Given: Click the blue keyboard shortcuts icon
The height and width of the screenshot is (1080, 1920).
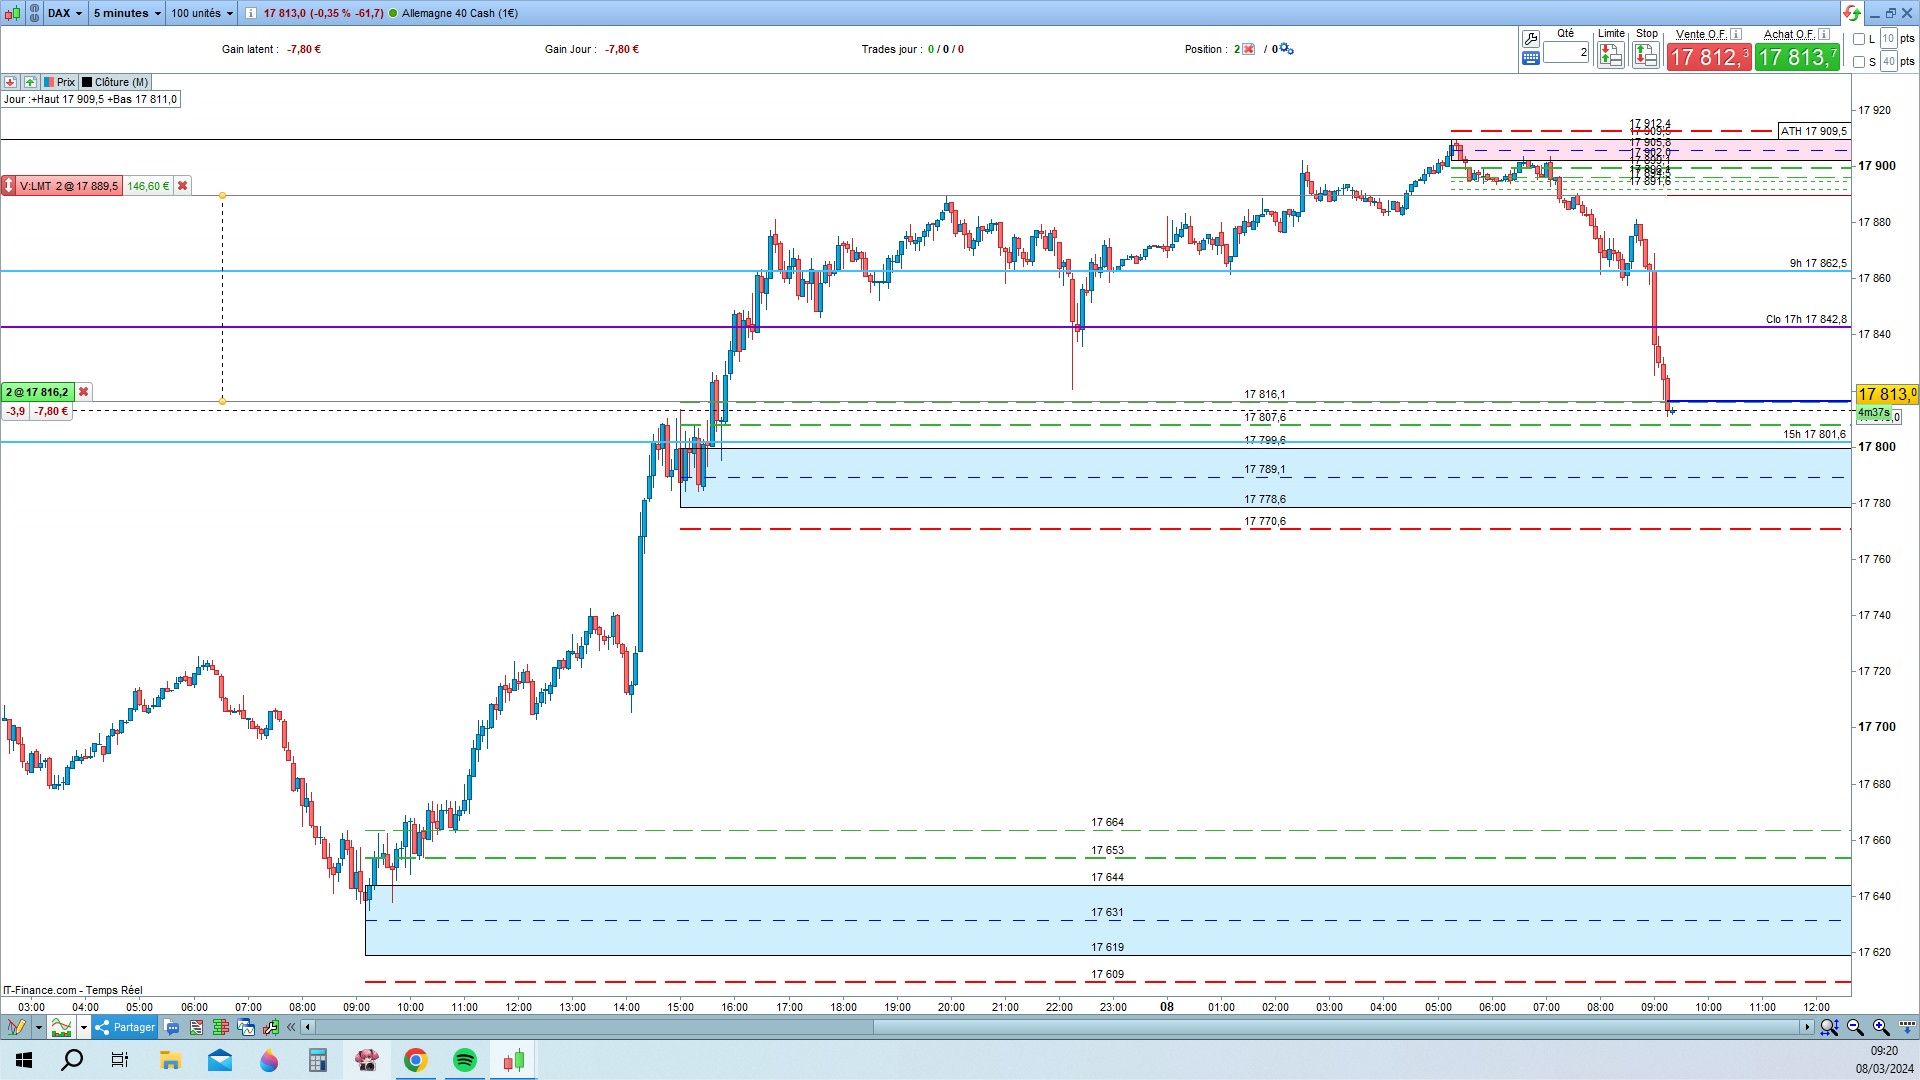Looking at the screenshot, I should tap(1530, 59).
